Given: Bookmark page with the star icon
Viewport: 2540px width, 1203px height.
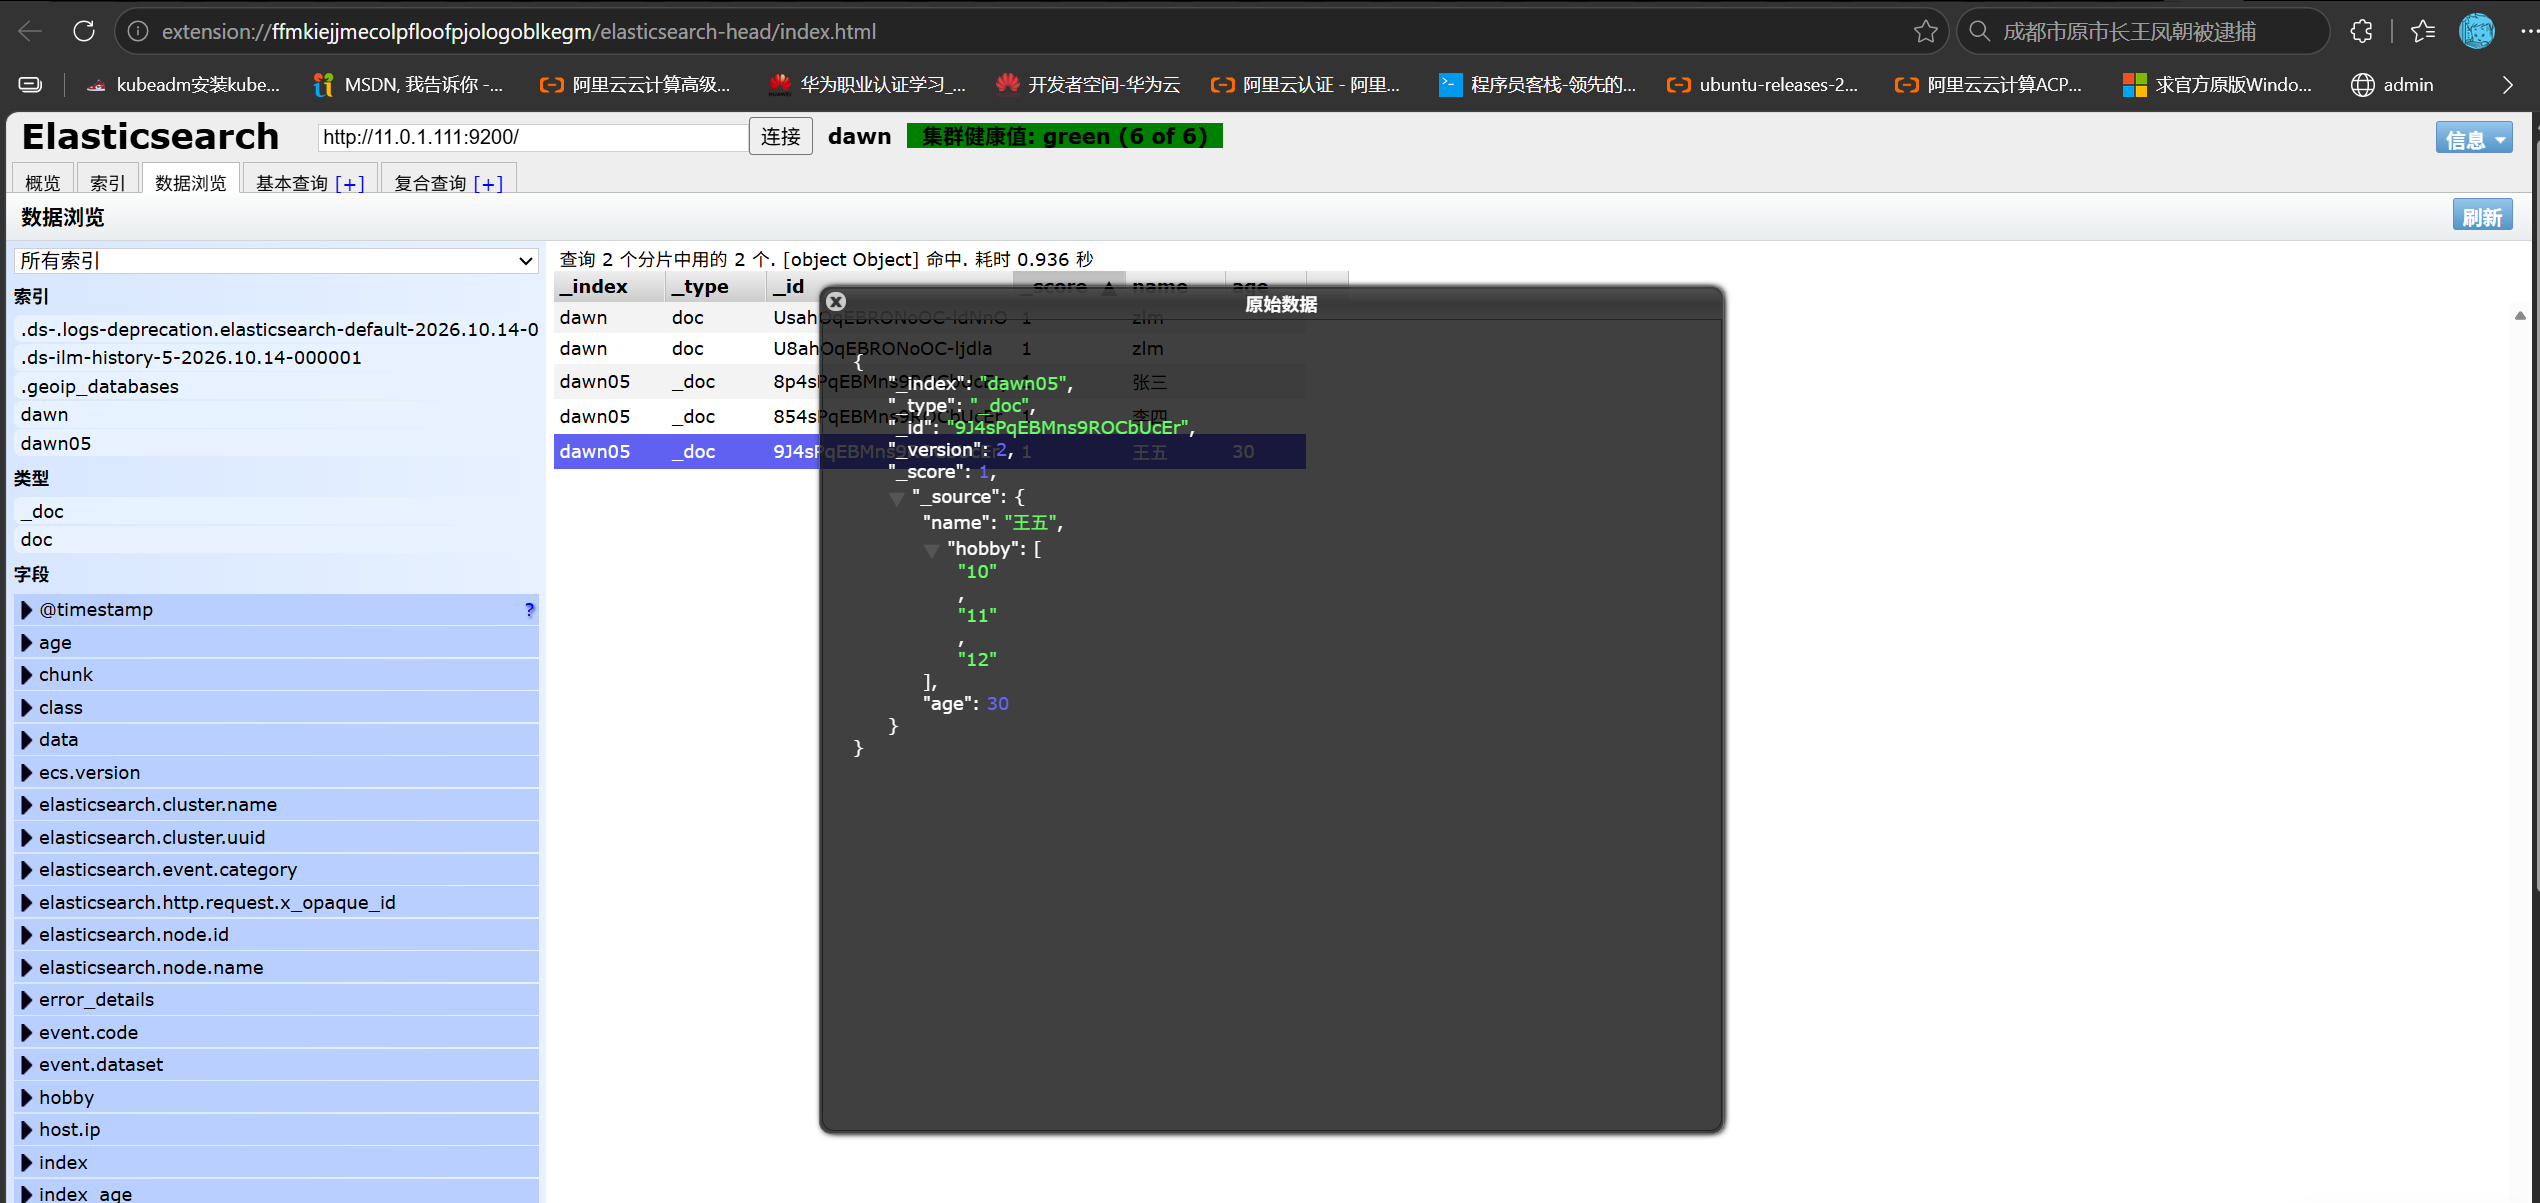Looking at the screenshot, I should tap(1925, 32).
